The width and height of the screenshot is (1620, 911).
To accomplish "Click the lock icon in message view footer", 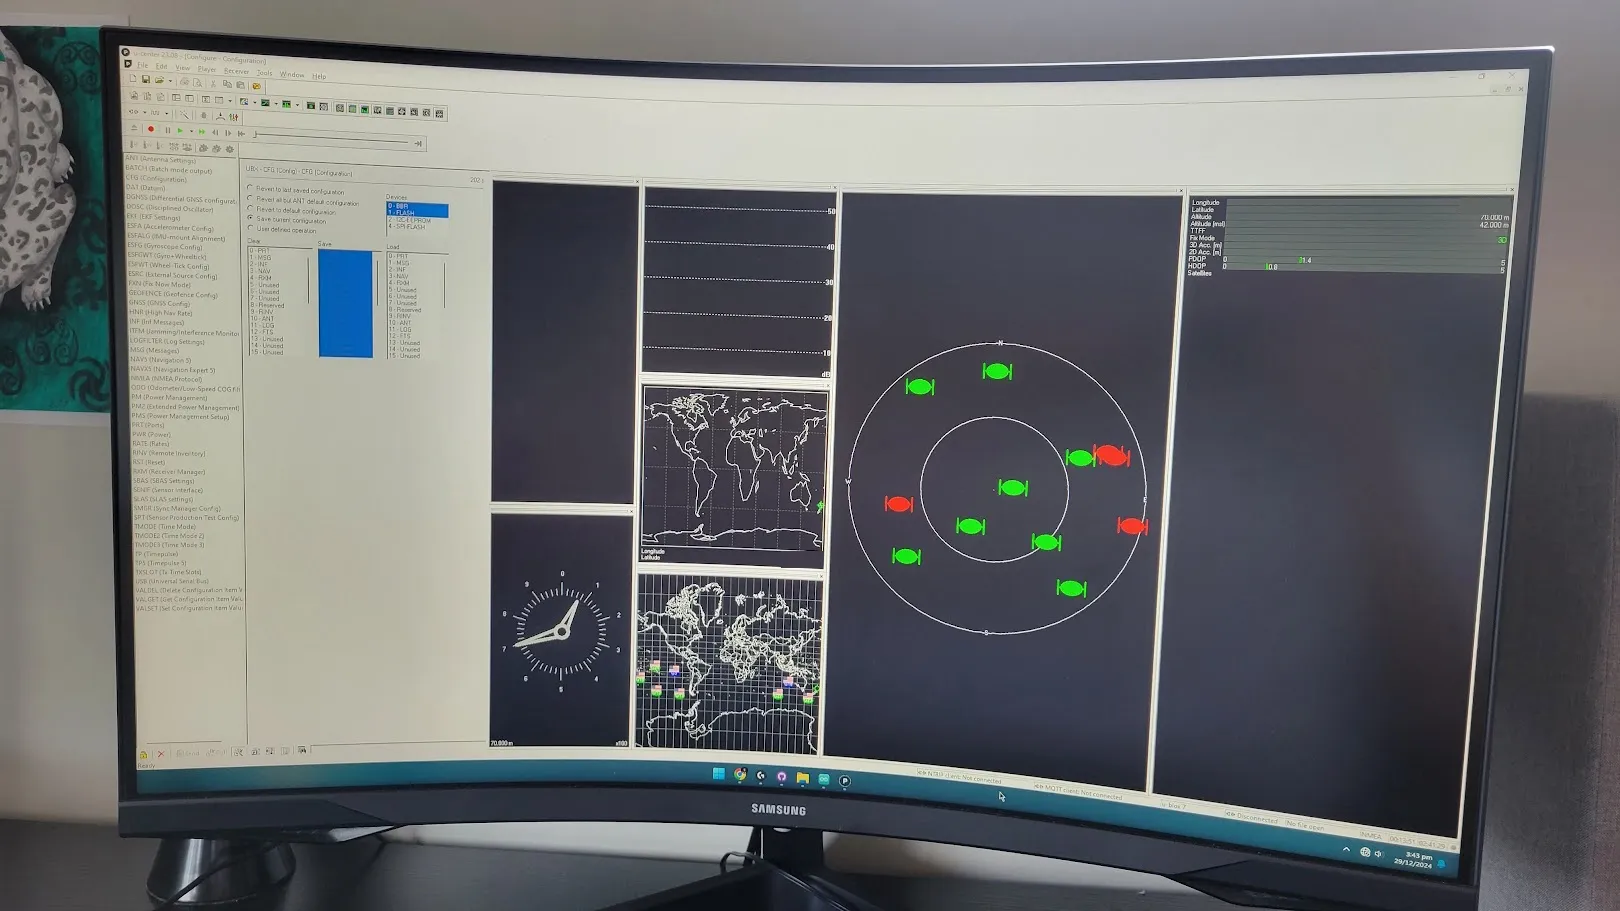I will click(143, 755).
